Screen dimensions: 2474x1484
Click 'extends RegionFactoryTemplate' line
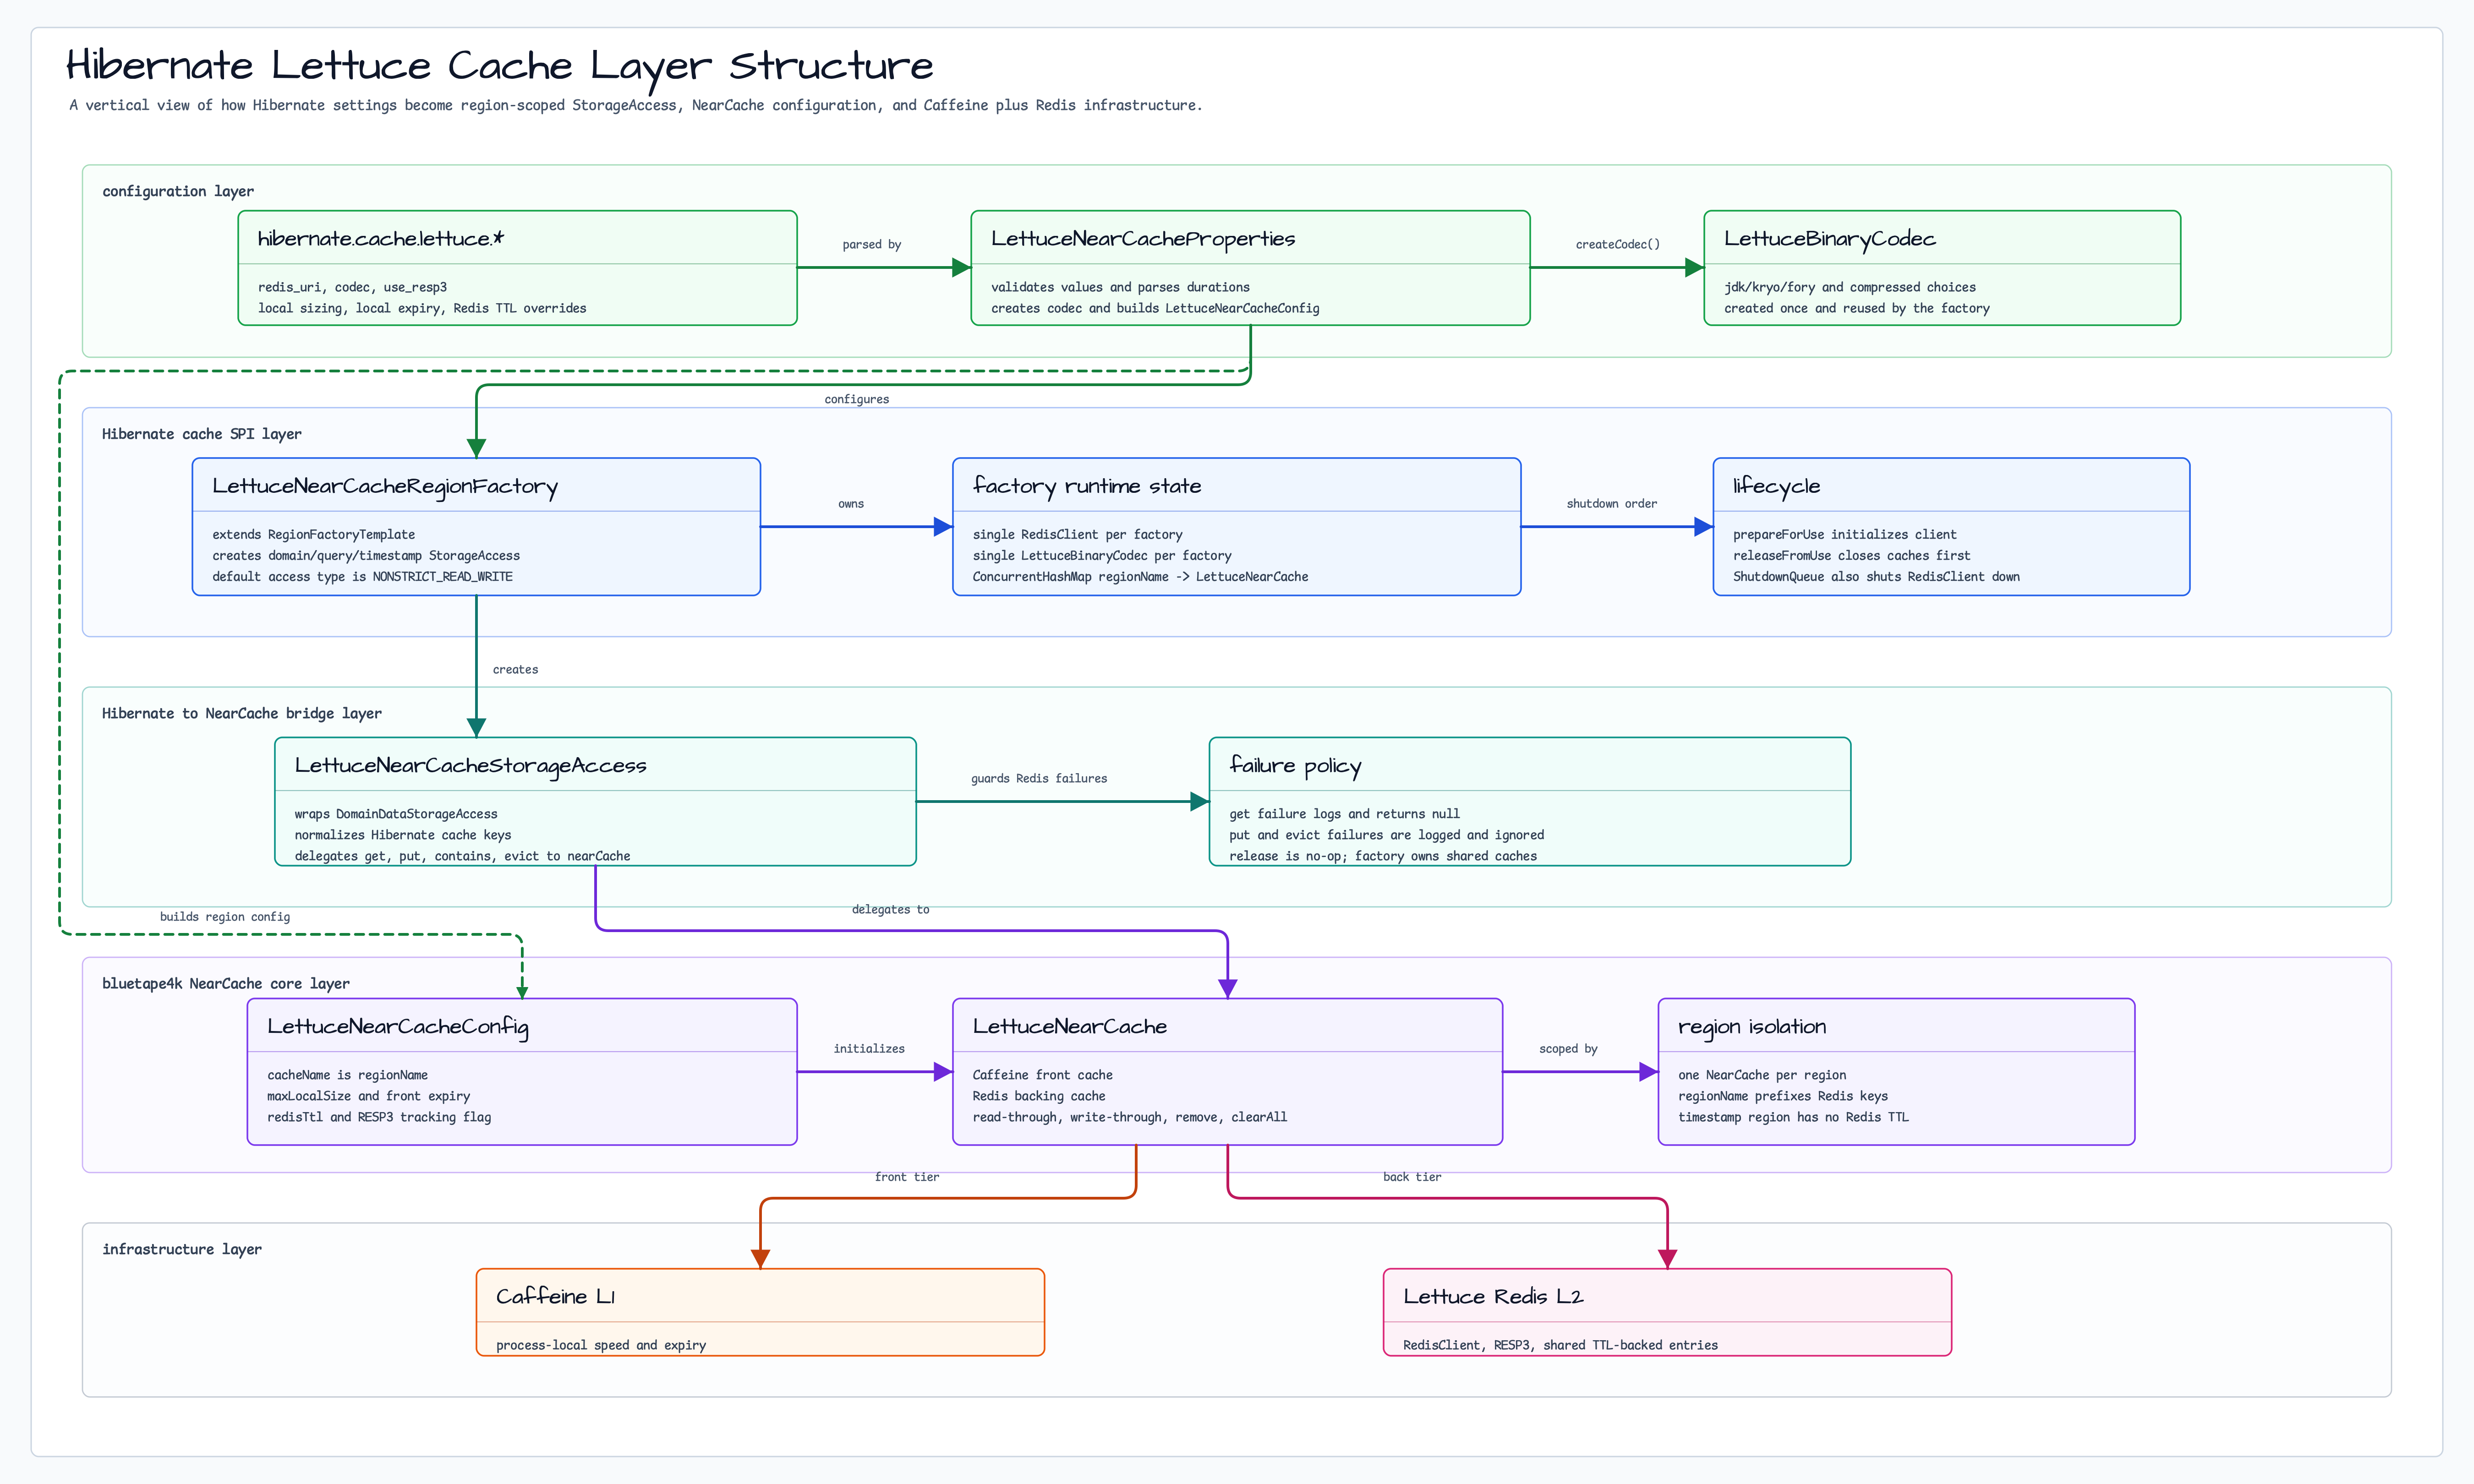[x=314, y=535]
